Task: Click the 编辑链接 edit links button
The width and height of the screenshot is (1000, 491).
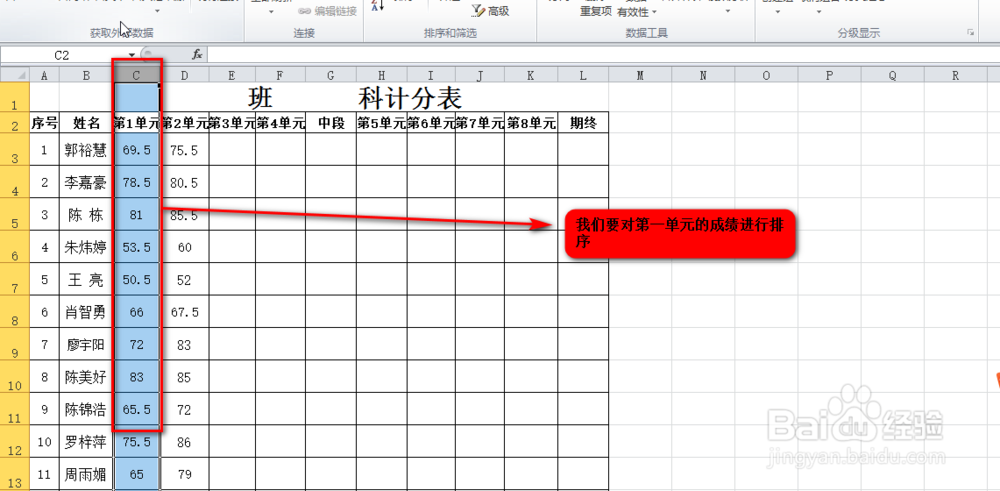Action: 327,11
